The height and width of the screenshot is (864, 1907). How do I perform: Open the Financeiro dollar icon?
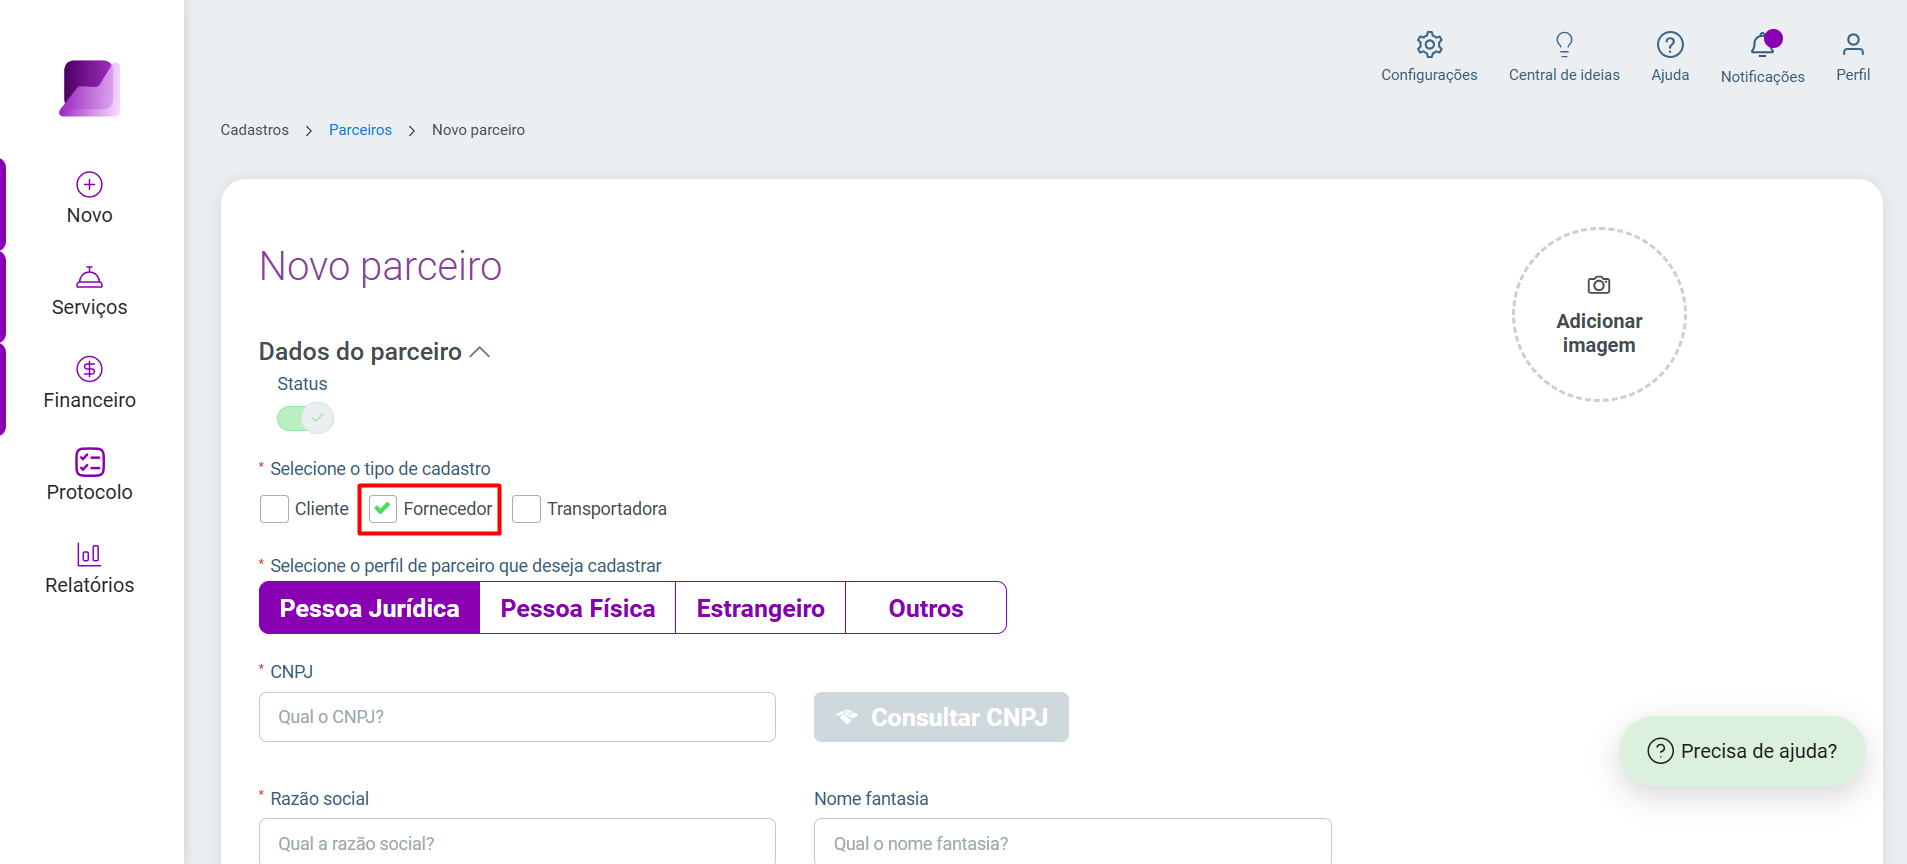(90, 369)
